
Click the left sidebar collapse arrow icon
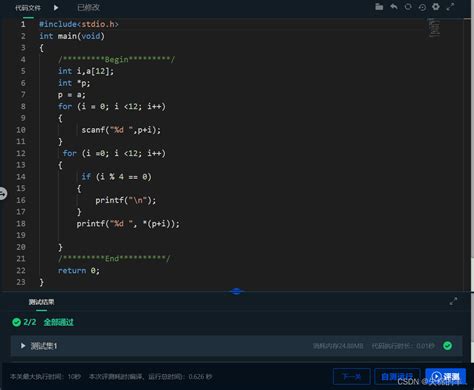point(3,193)
